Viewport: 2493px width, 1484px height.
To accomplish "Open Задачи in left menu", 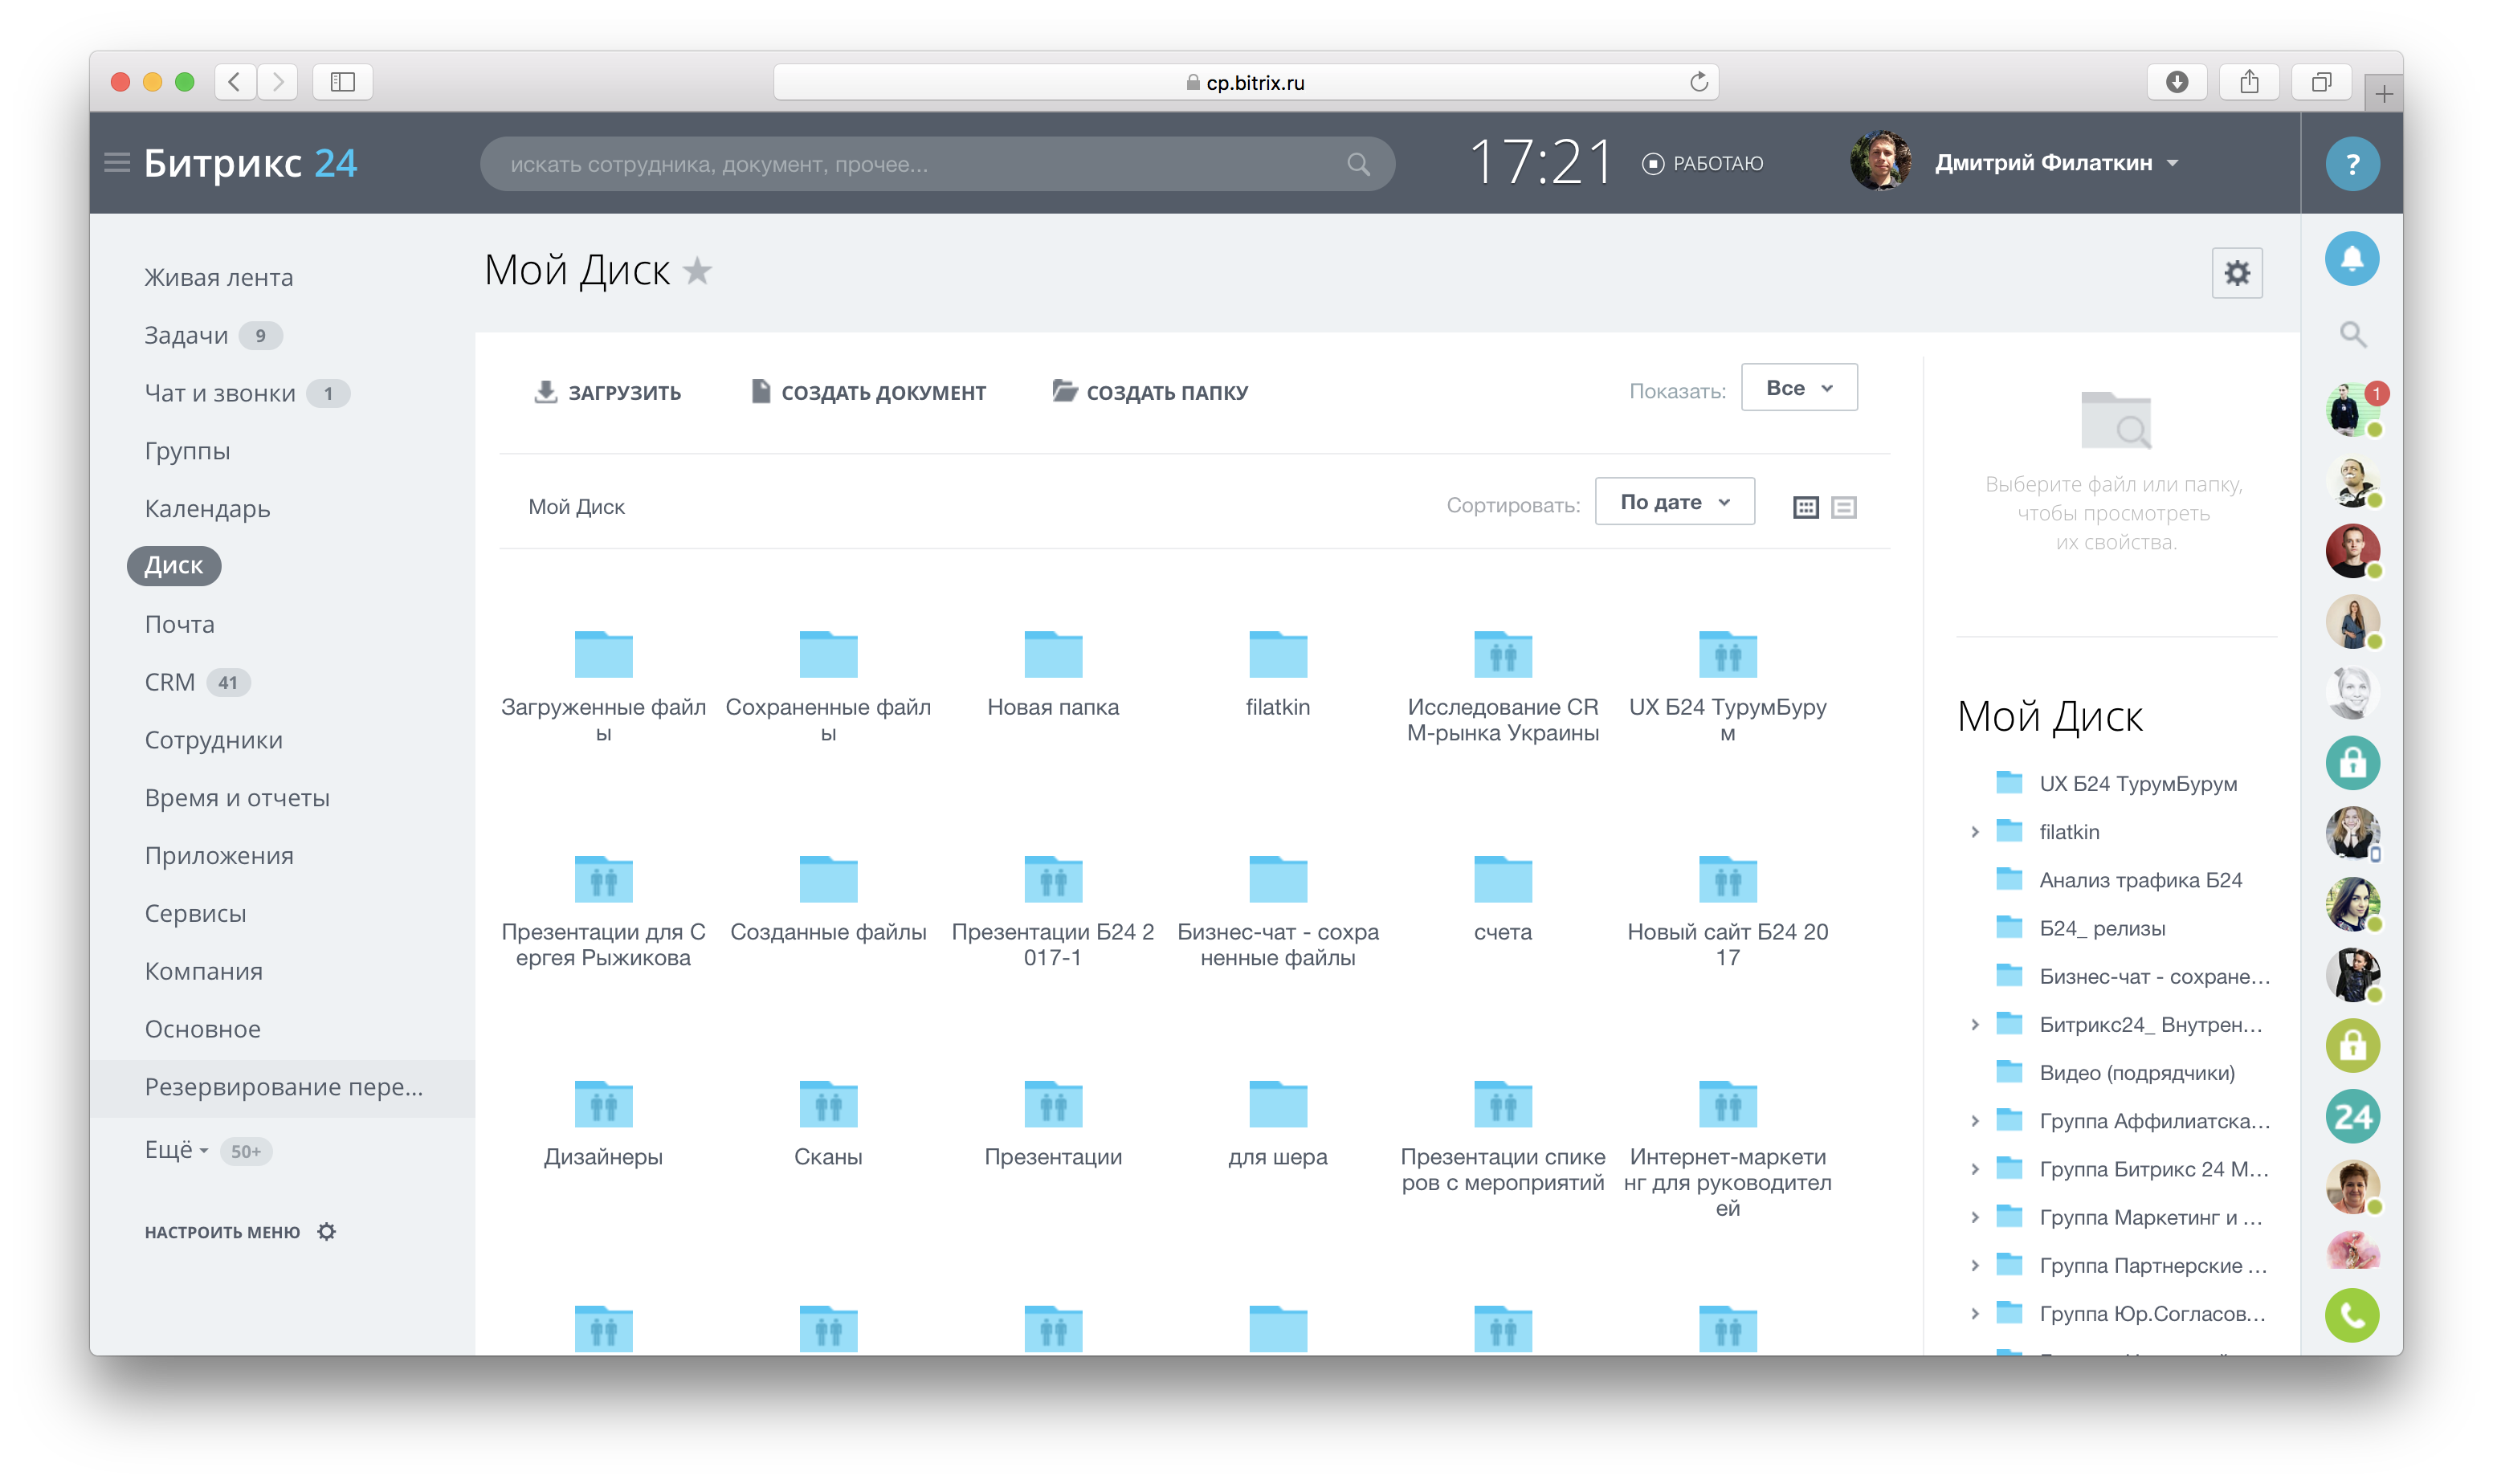I will click(x=186, y=335).
